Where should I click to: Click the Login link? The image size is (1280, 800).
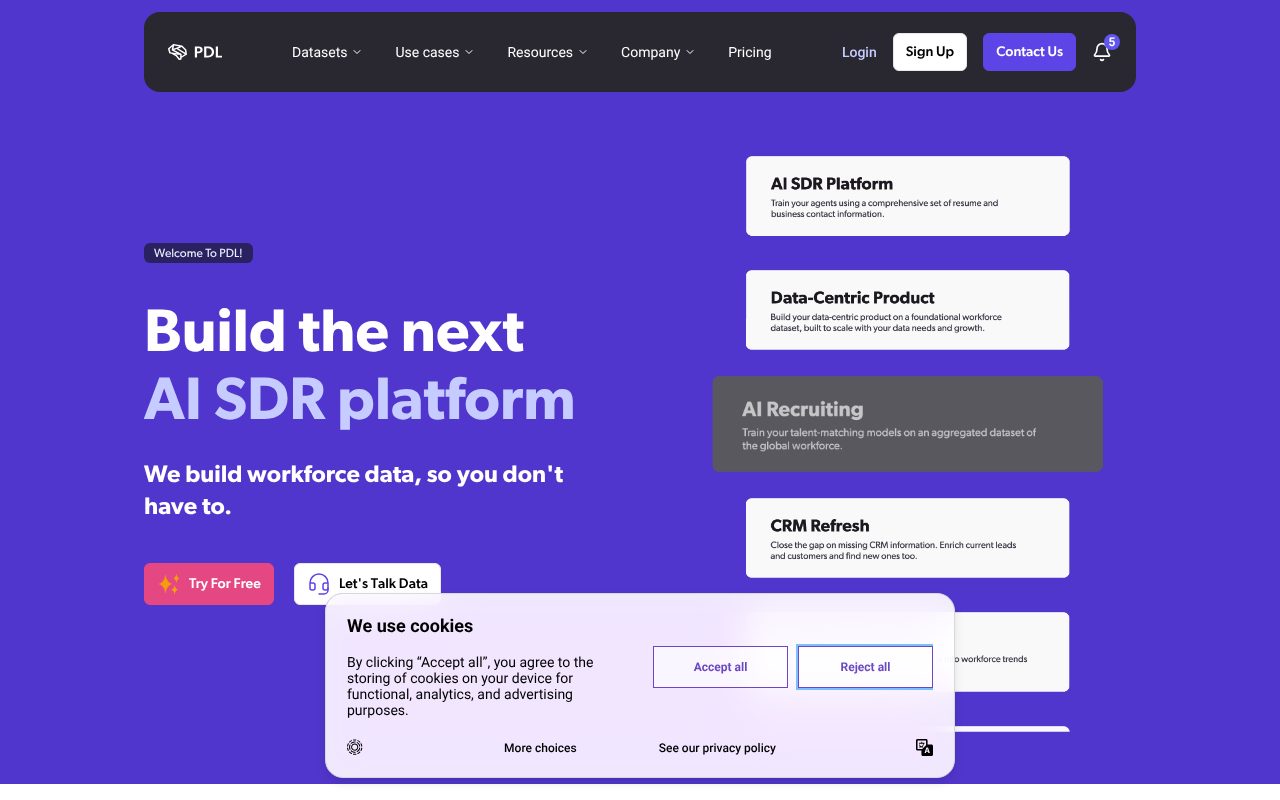click(x=859, y=52)
